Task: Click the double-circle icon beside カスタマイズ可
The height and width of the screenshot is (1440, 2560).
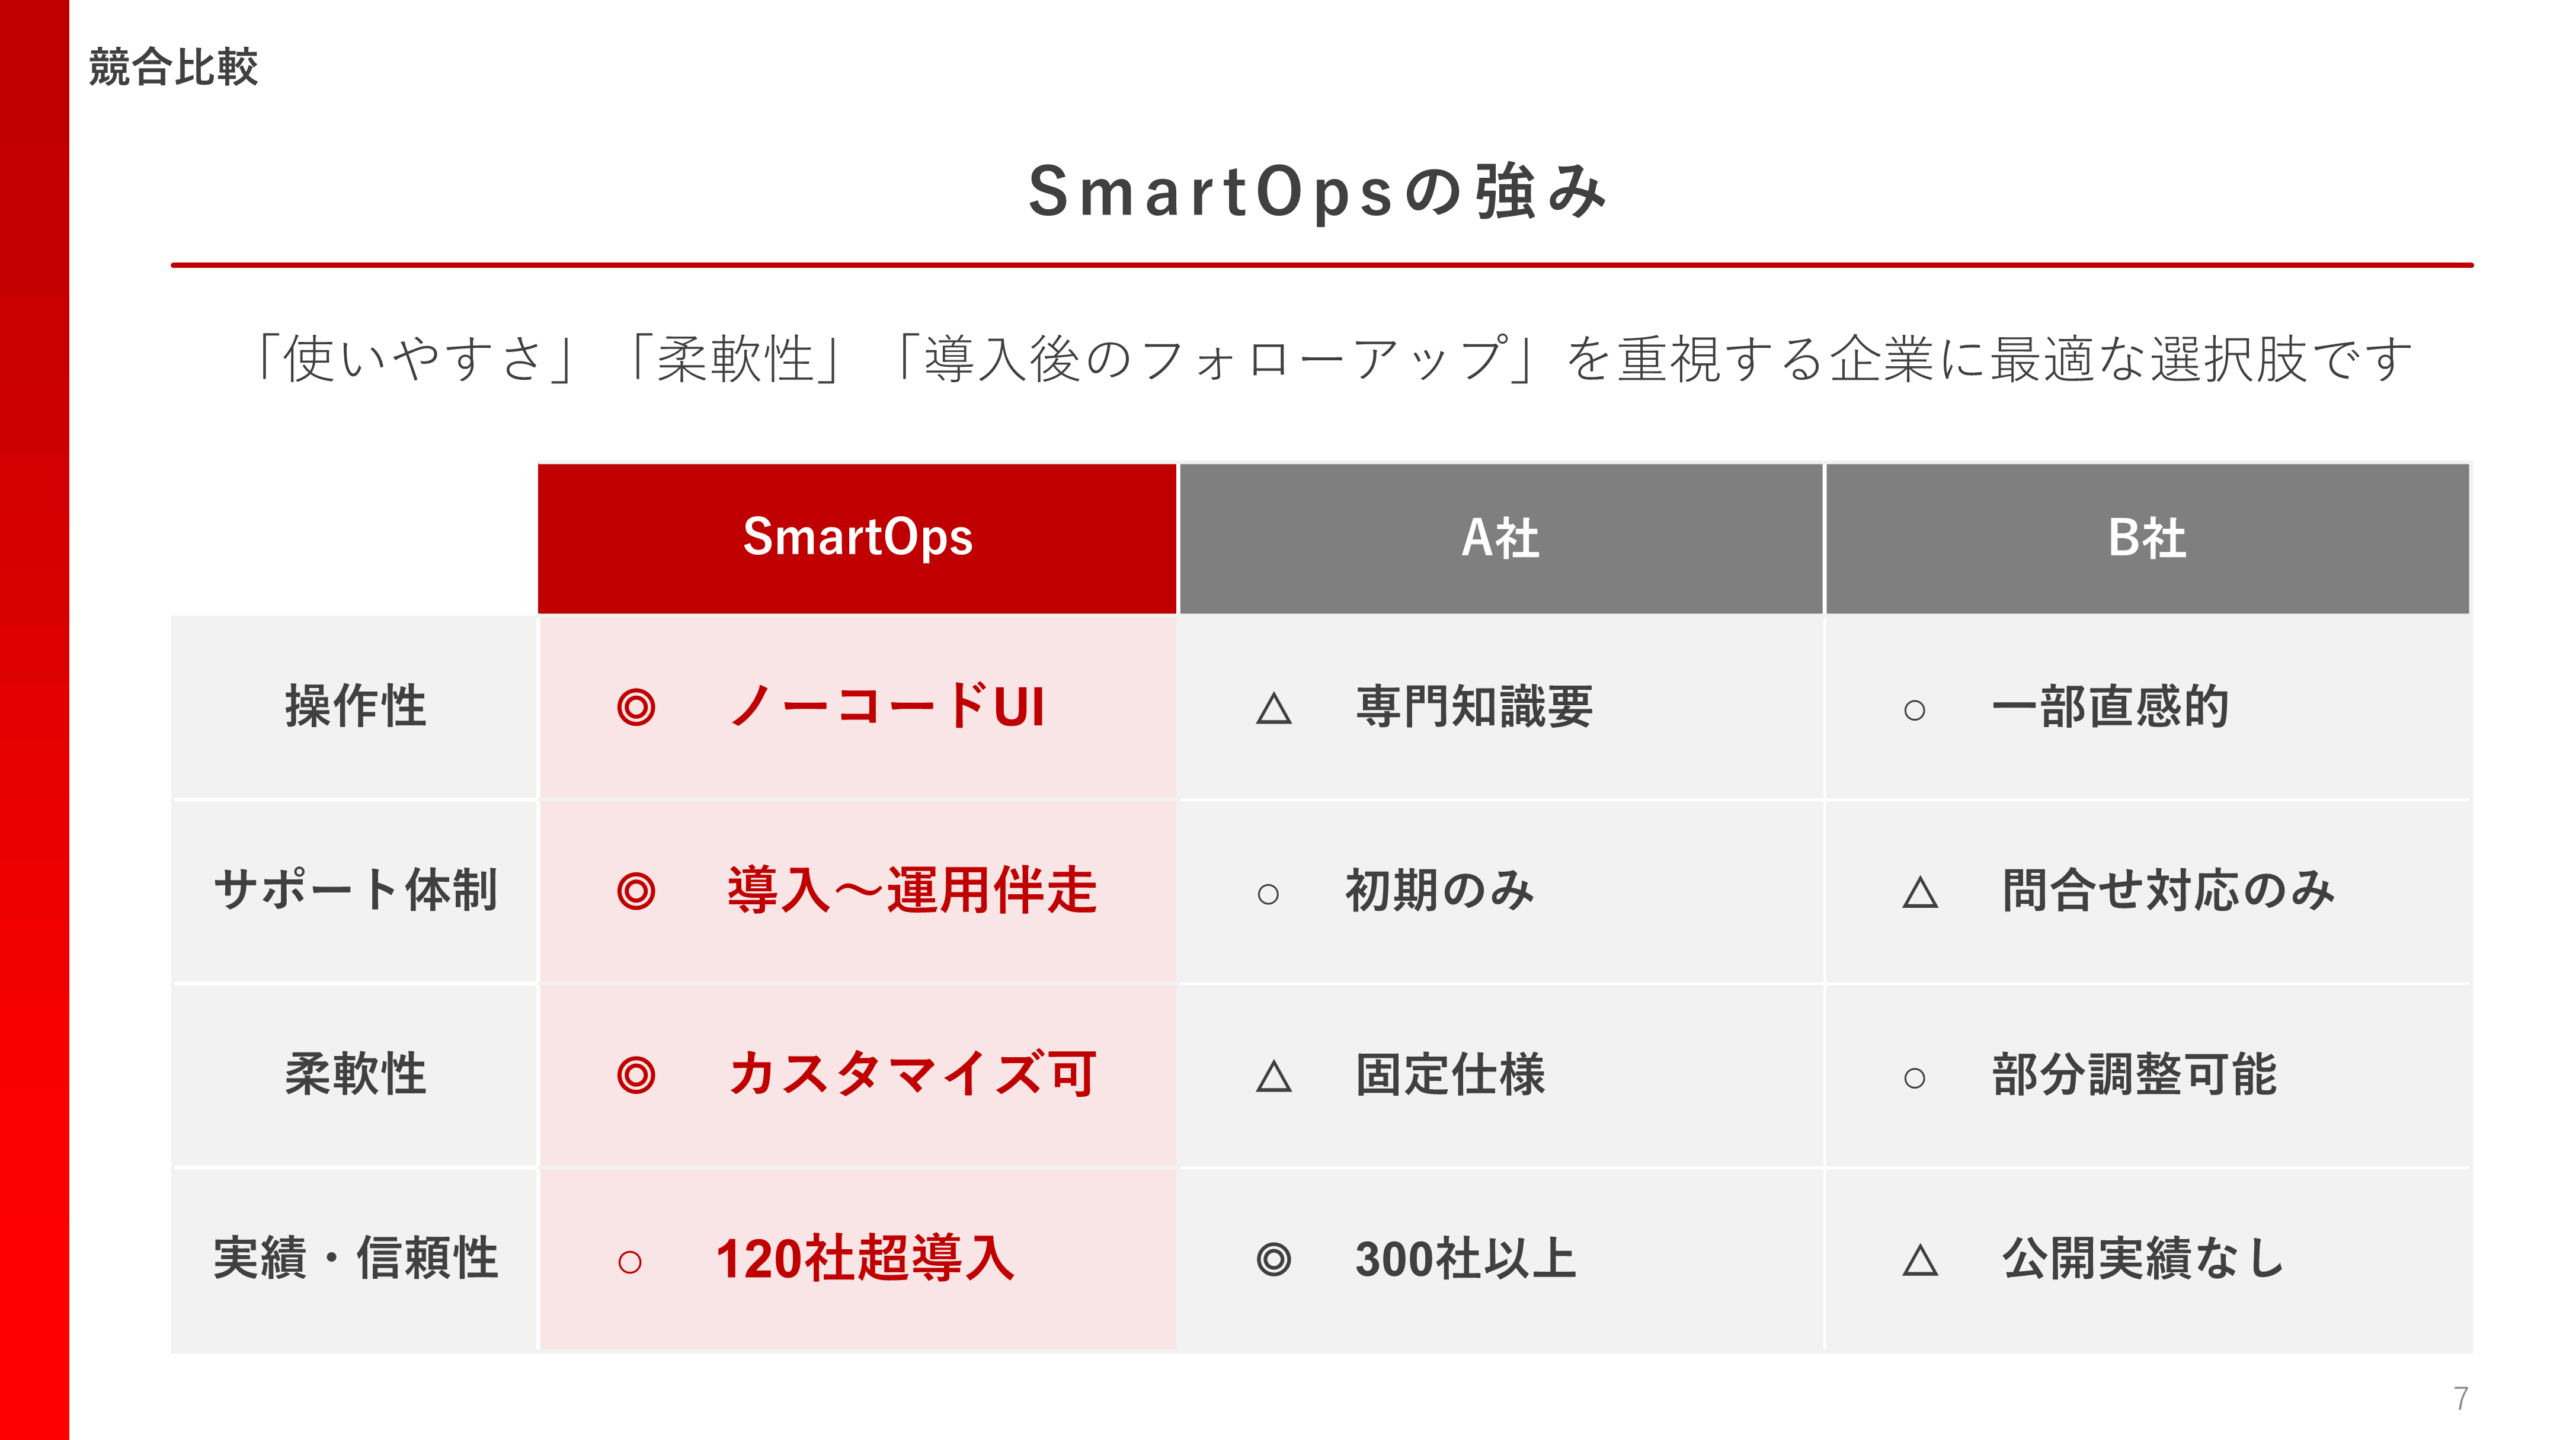Action: 636,1075
